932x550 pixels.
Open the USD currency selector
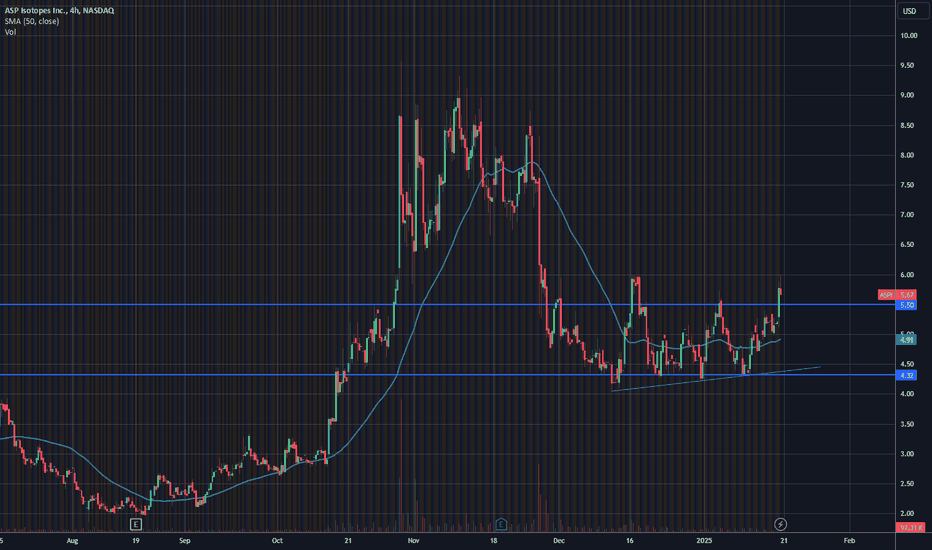pyautogui.click(x=909, y=11)
